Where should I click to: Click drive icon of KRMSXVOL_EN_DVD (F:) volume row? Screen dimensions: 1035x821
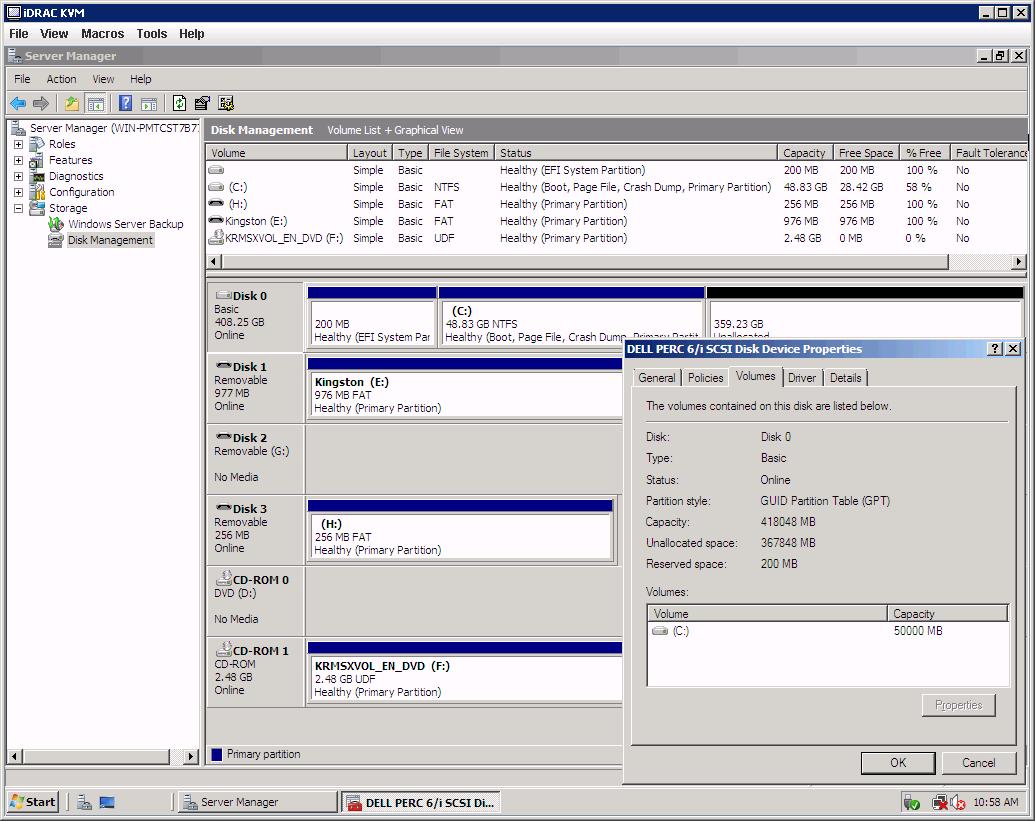(x=216, y=238)
